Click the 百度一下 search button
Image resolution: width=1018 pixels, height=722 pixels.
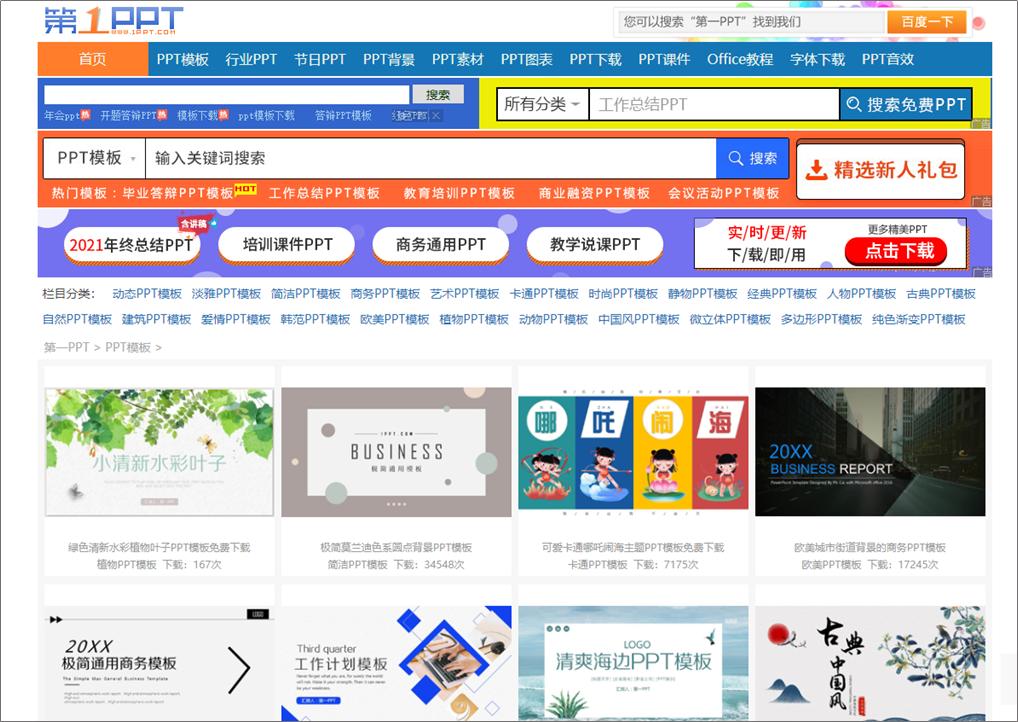point(927,20)
